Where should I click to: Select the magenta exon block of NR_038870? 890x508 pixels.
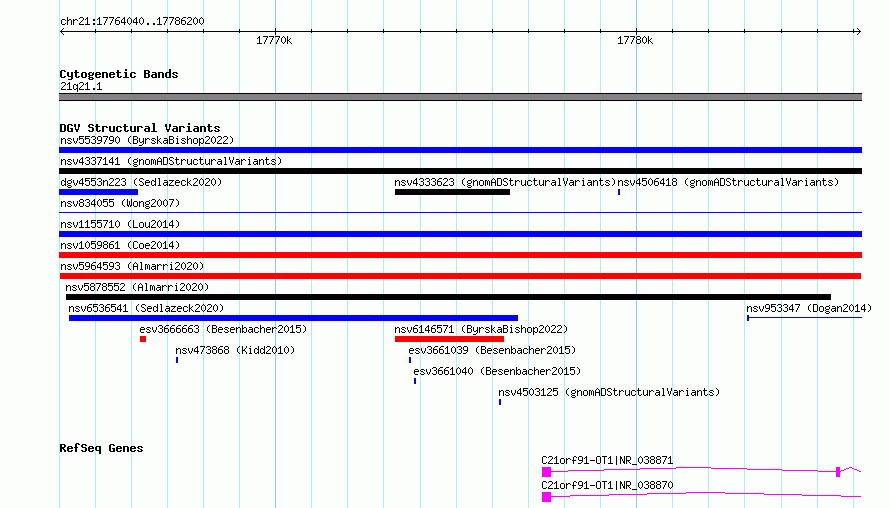tap(547, 497)
